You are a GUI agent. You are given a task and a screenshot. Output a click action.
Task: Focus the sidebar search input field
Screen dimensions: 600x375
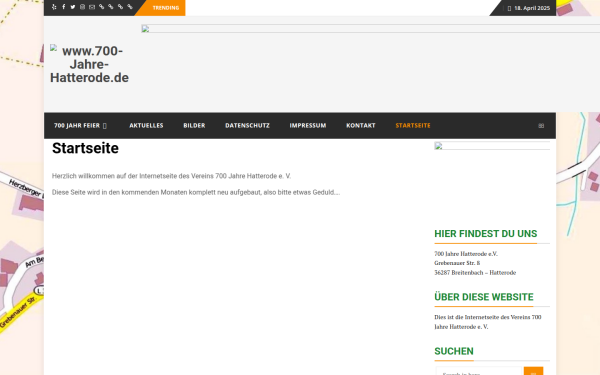[x=479, y=371]
